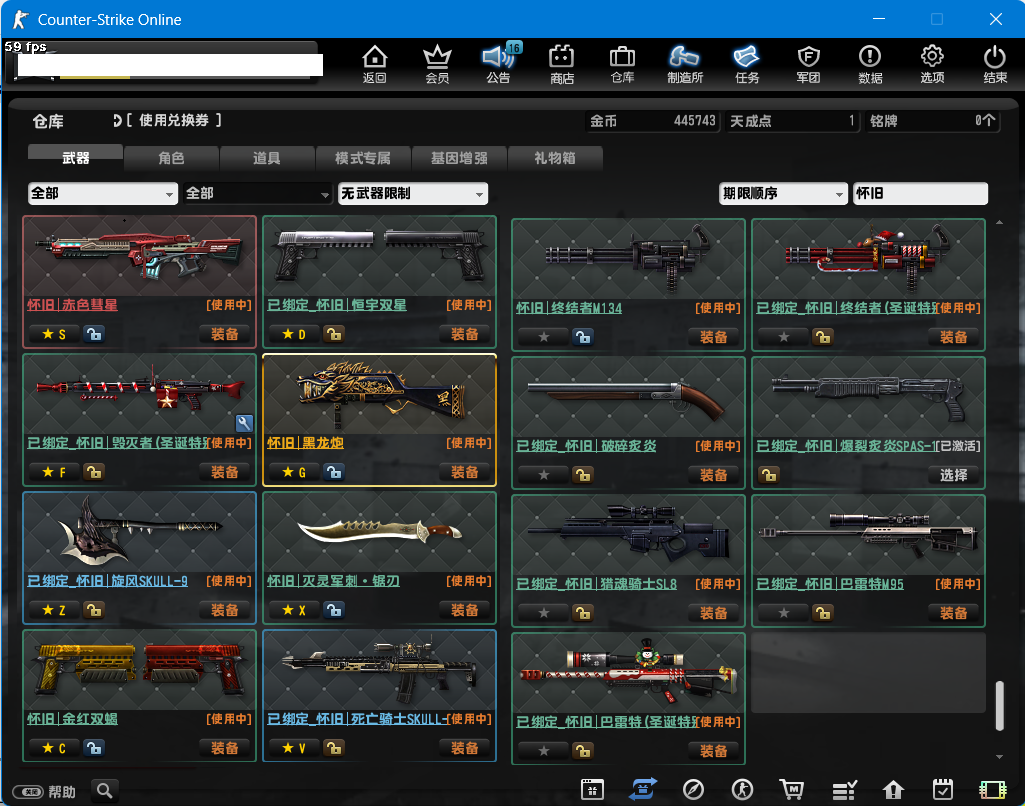This screenshot has width=1025, height=806.
Task: Switch to the 道具 items tab
Action: tap(267, 158)
